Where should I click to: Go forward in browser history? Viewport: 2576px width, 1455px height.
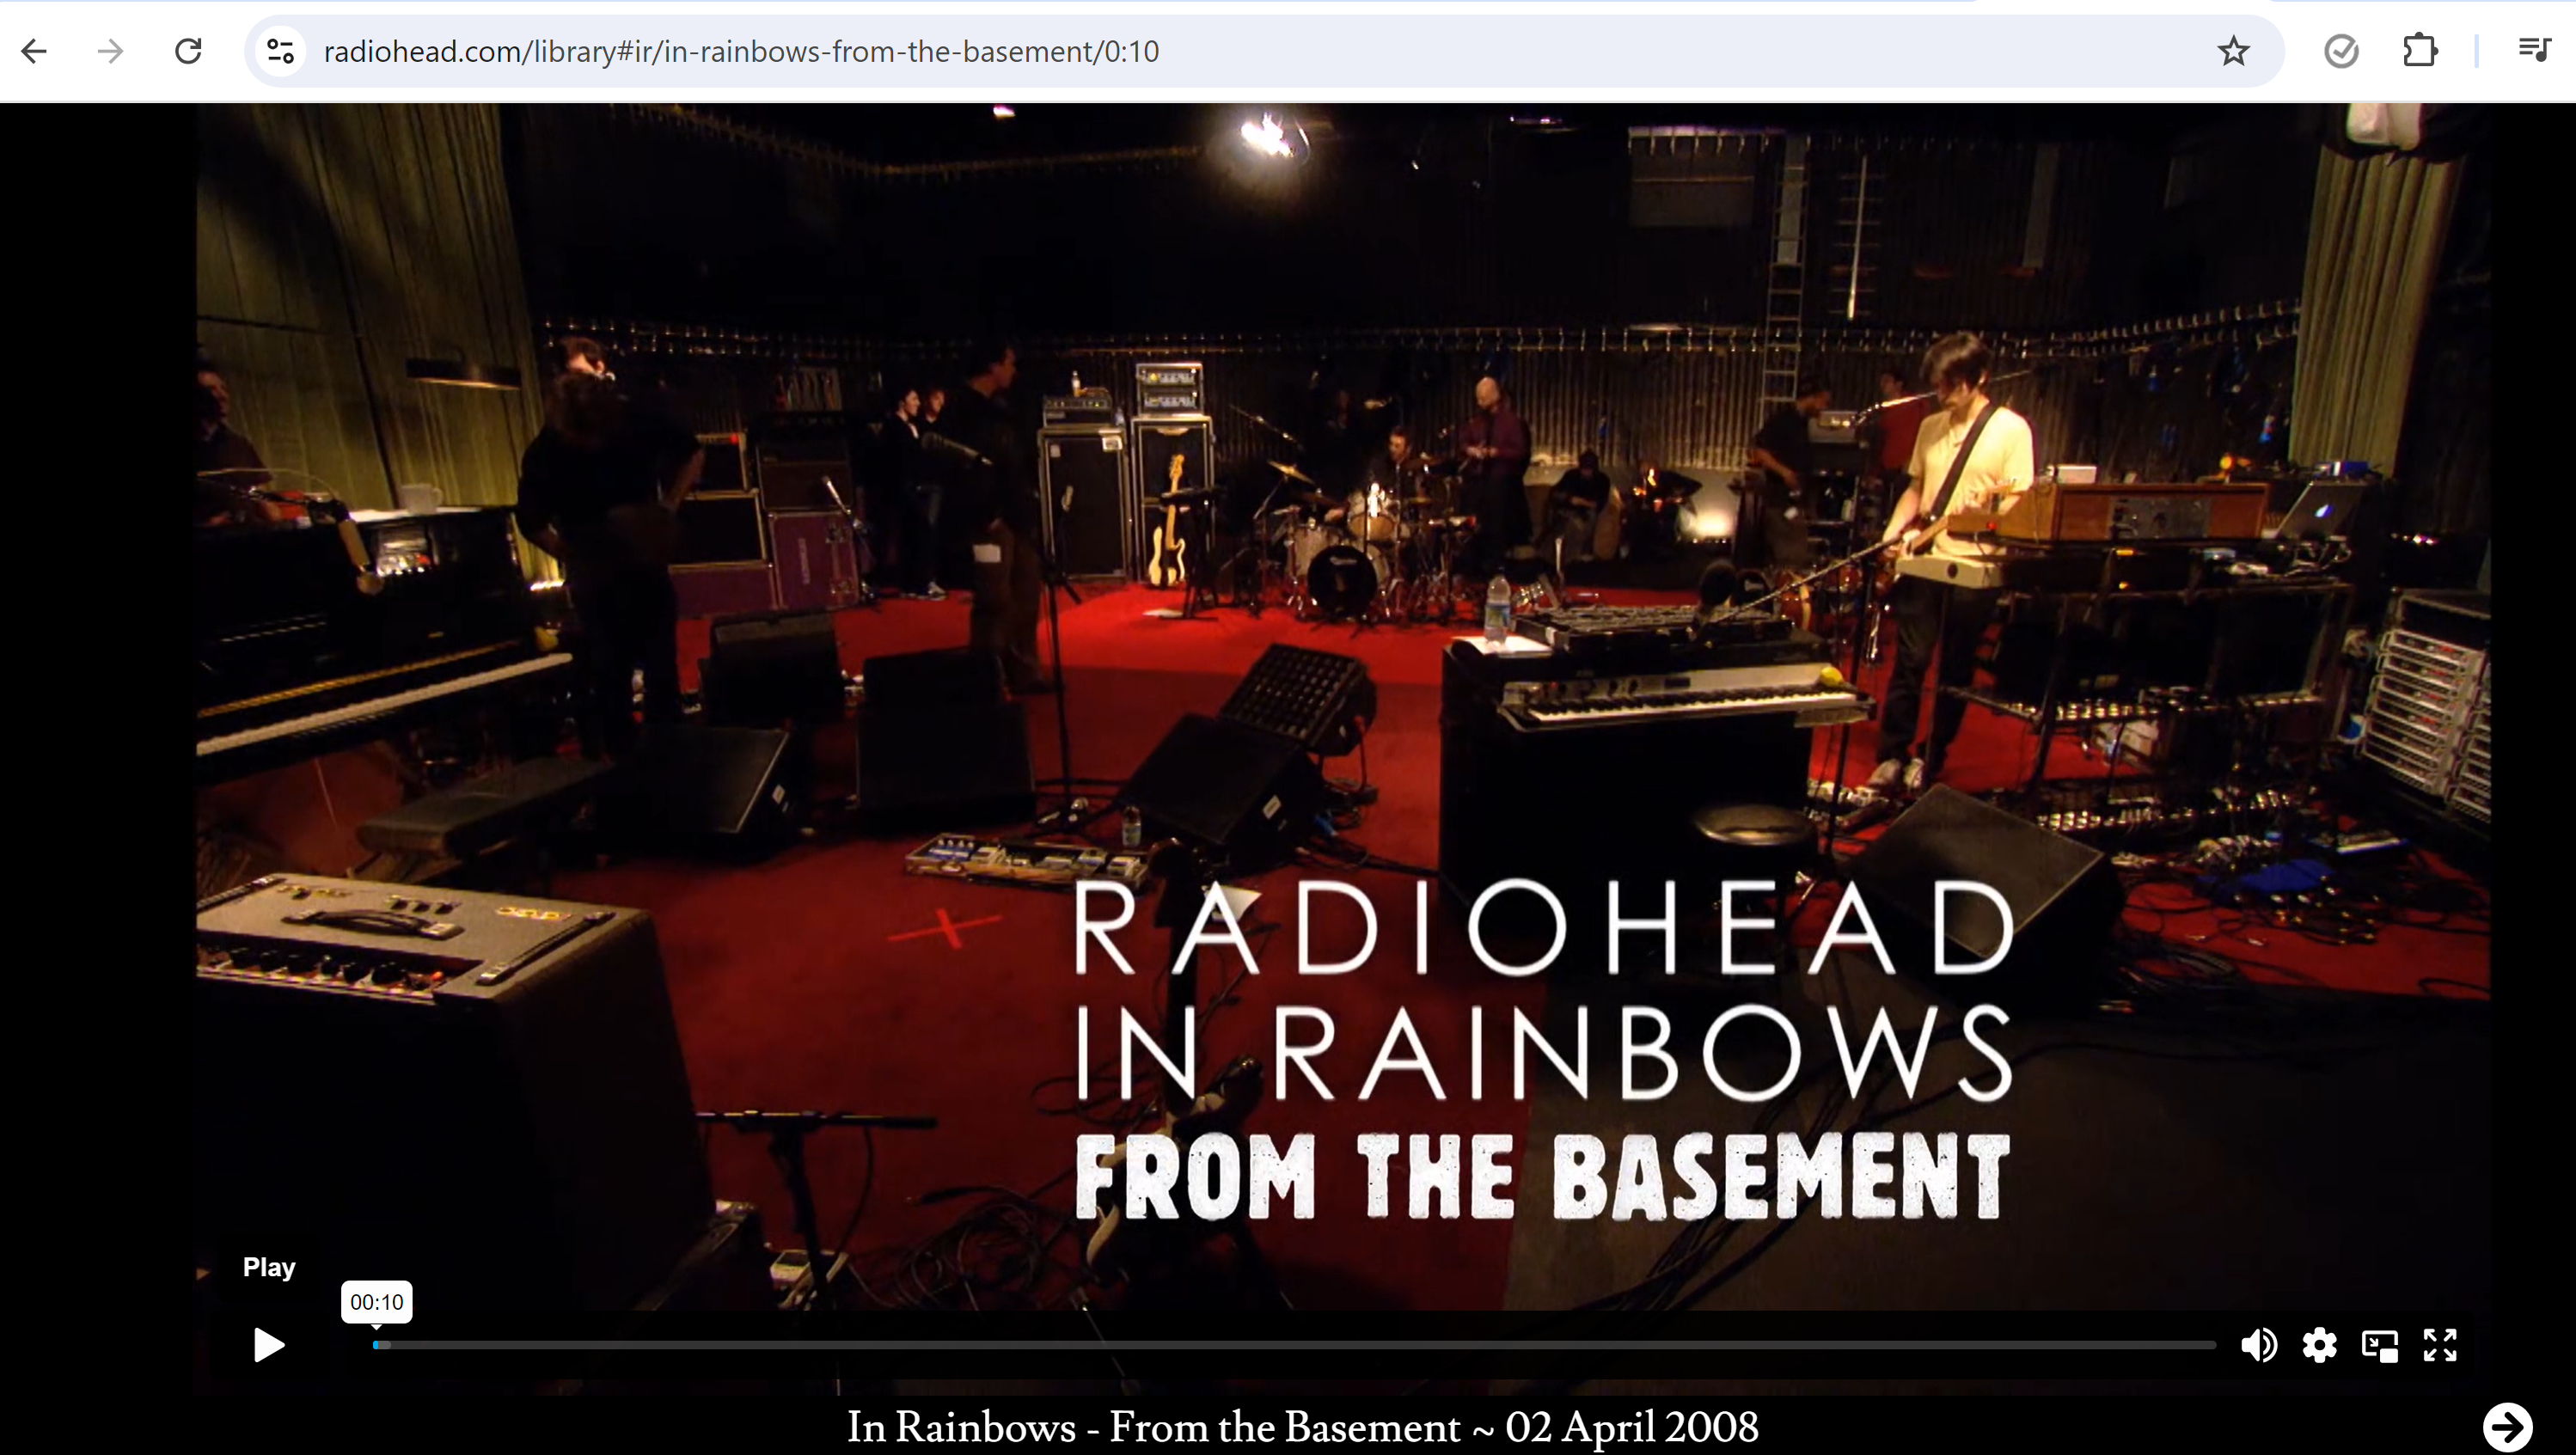point(111,51)
